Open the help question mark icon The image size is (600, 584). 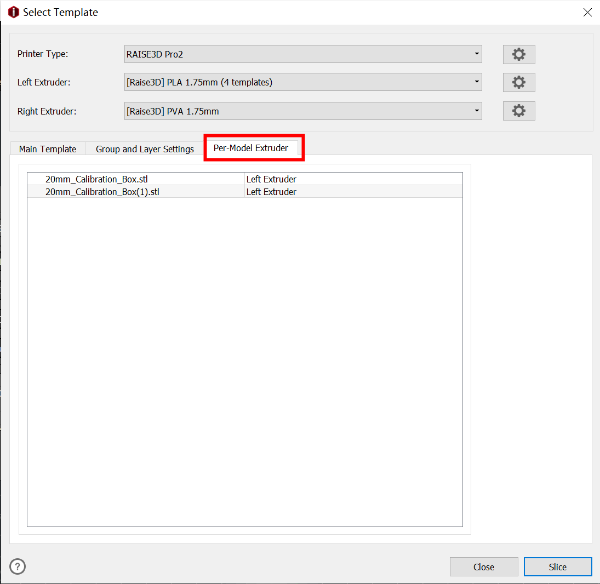tap(17, 566)
